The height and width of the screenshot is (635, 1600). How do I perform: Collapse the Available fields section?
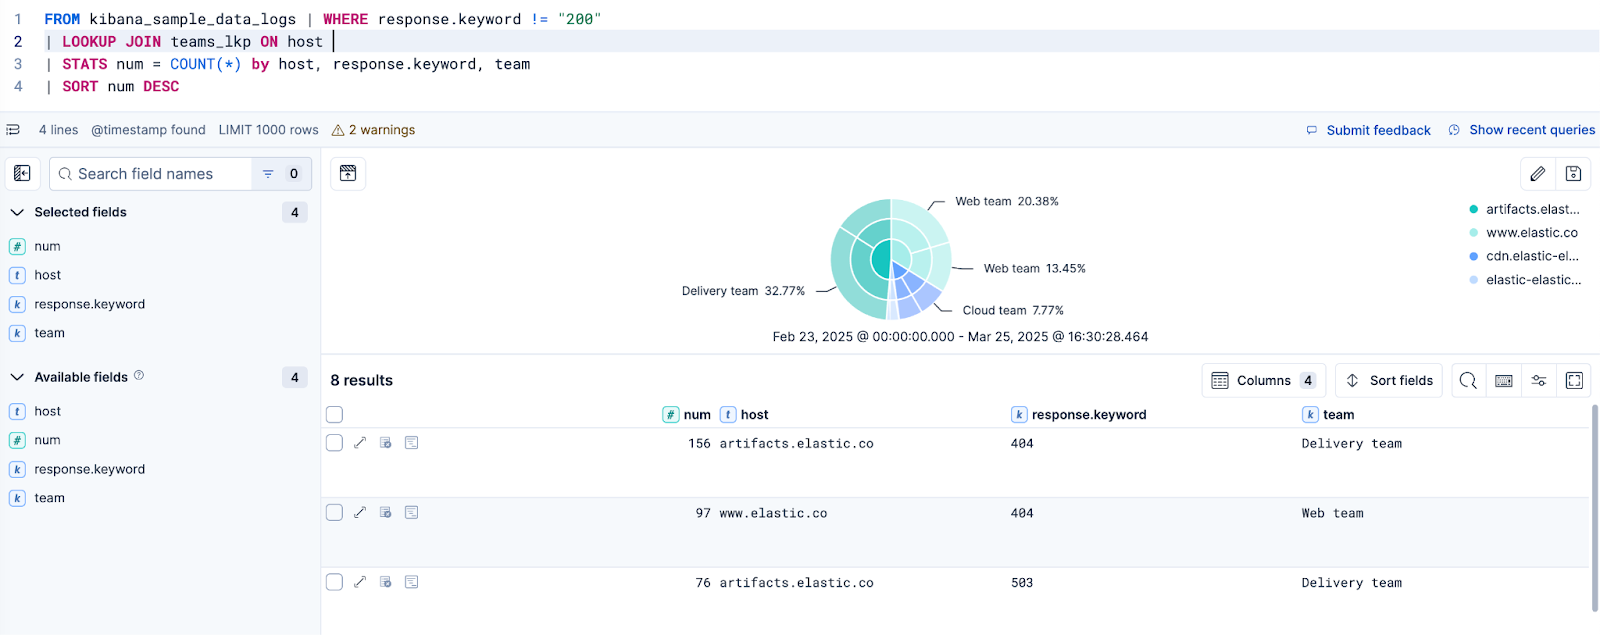pos(17,377)
